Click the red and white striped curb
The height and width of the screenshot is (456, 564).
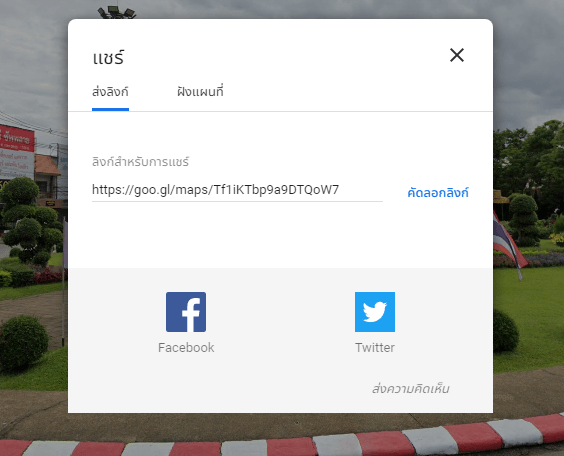[282, 441]
